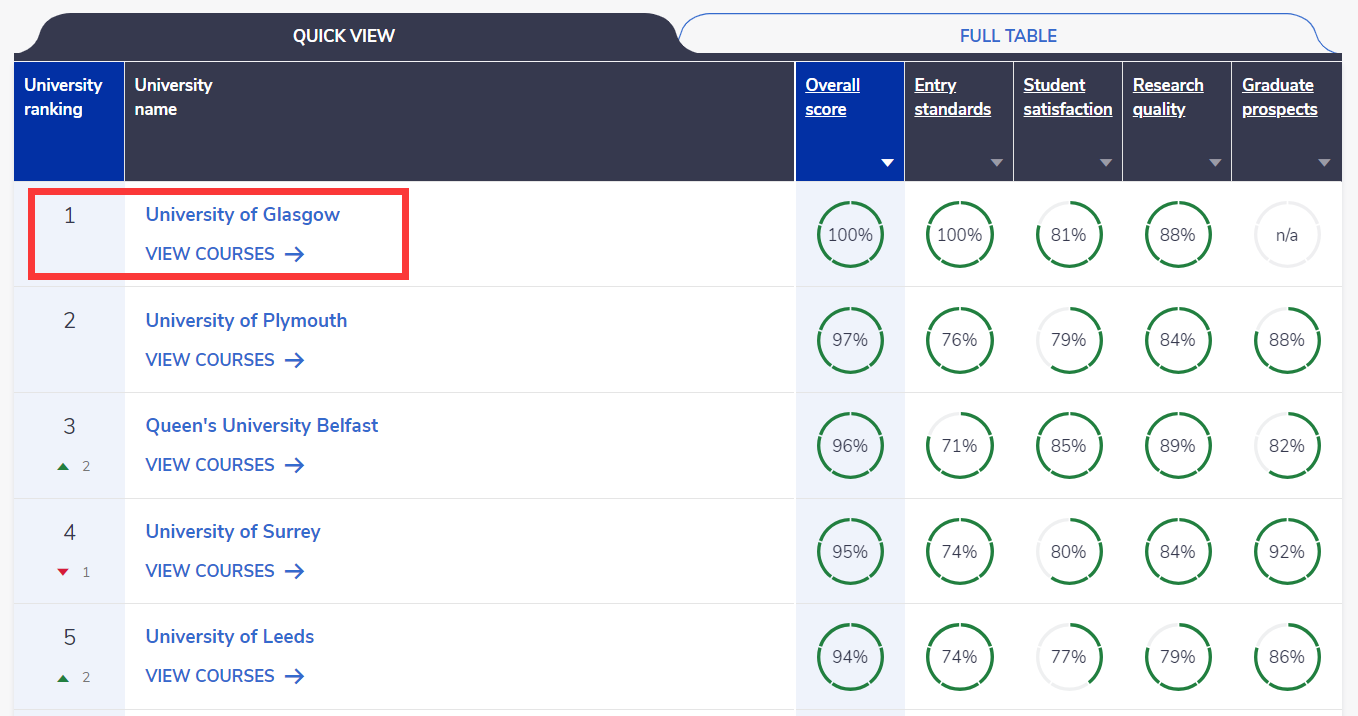Click green up arrow under rank 3
The image size is (1358, 716).
pos(63,466)
